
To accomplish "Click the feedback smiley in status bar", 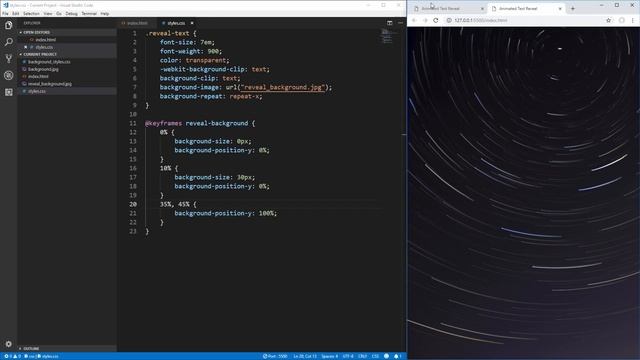I will click(386, 356).
